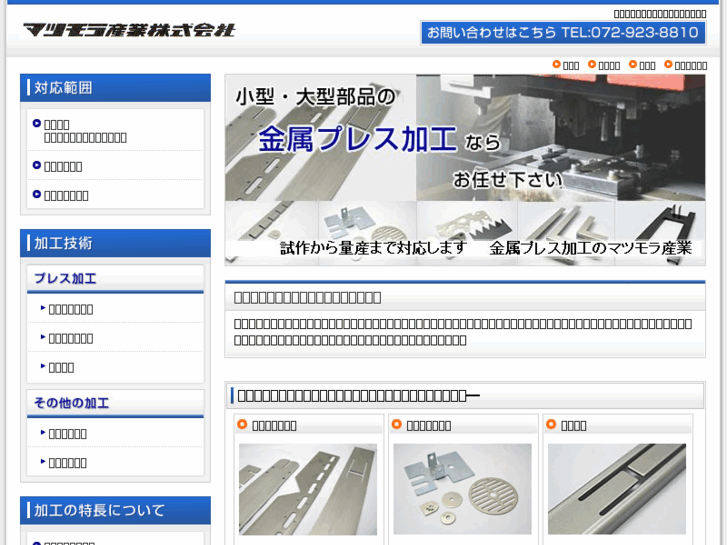Open the first arrow link under プレス加工

click(x=70, y=309)
